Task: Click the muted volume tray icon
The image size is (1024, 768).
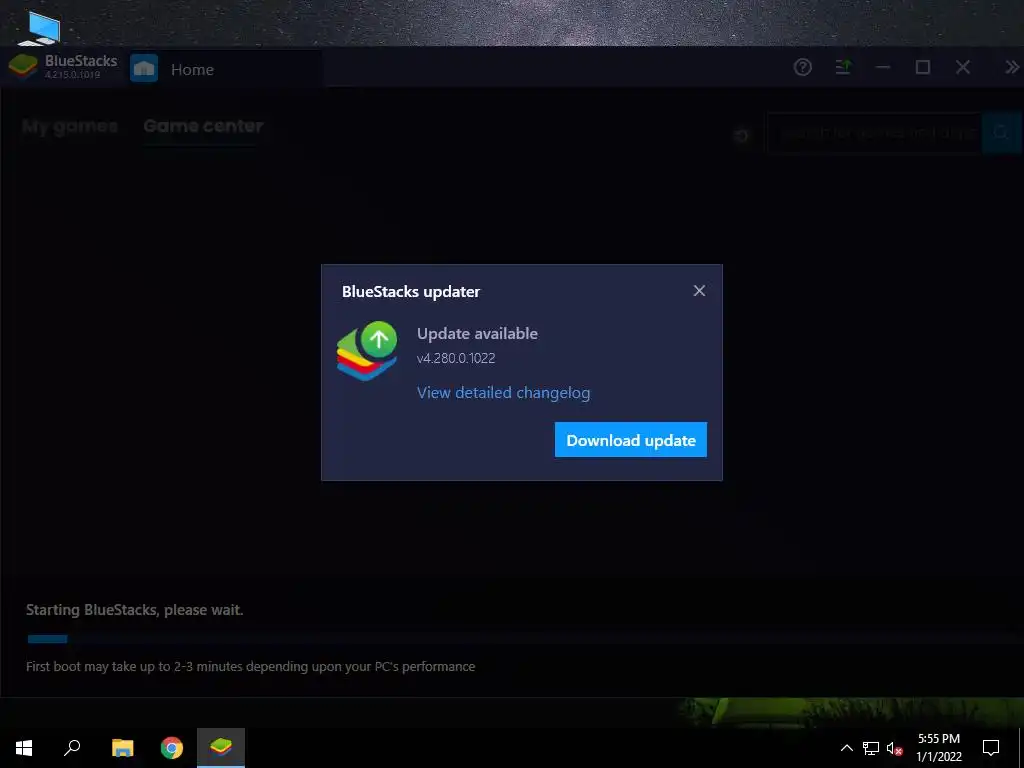Action: click(894, 748)
